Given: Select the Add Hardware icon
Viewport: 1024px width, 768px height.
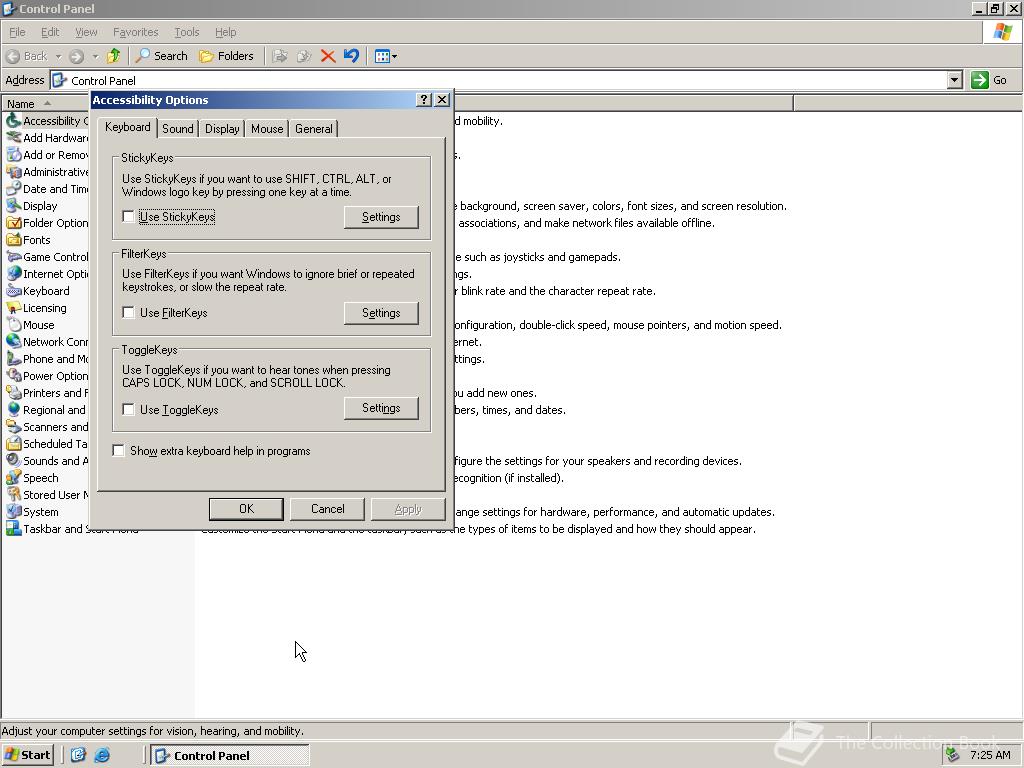Looking at the screenshot, I should (x=14, y=138).
